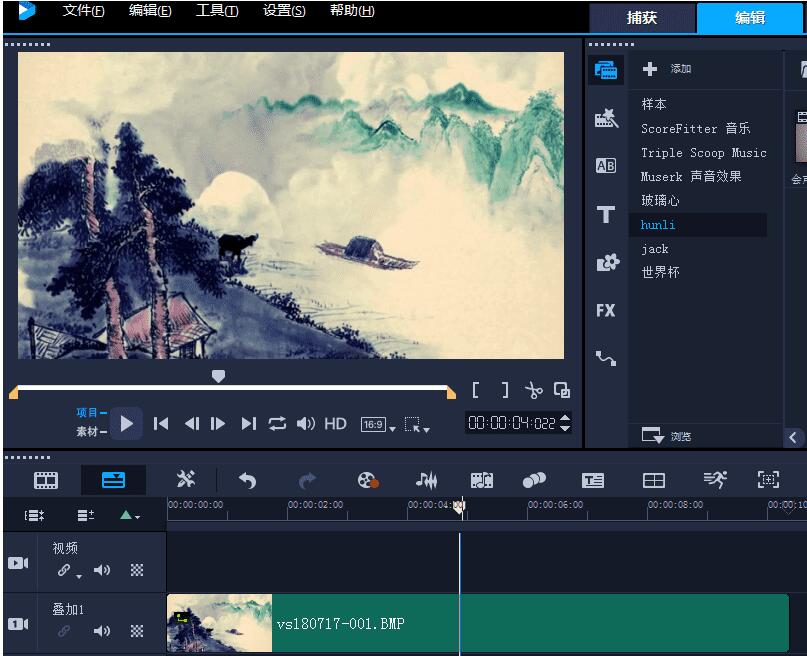
Task: Click the preview scrubber slider handle
Action: (x=220, y=376)
